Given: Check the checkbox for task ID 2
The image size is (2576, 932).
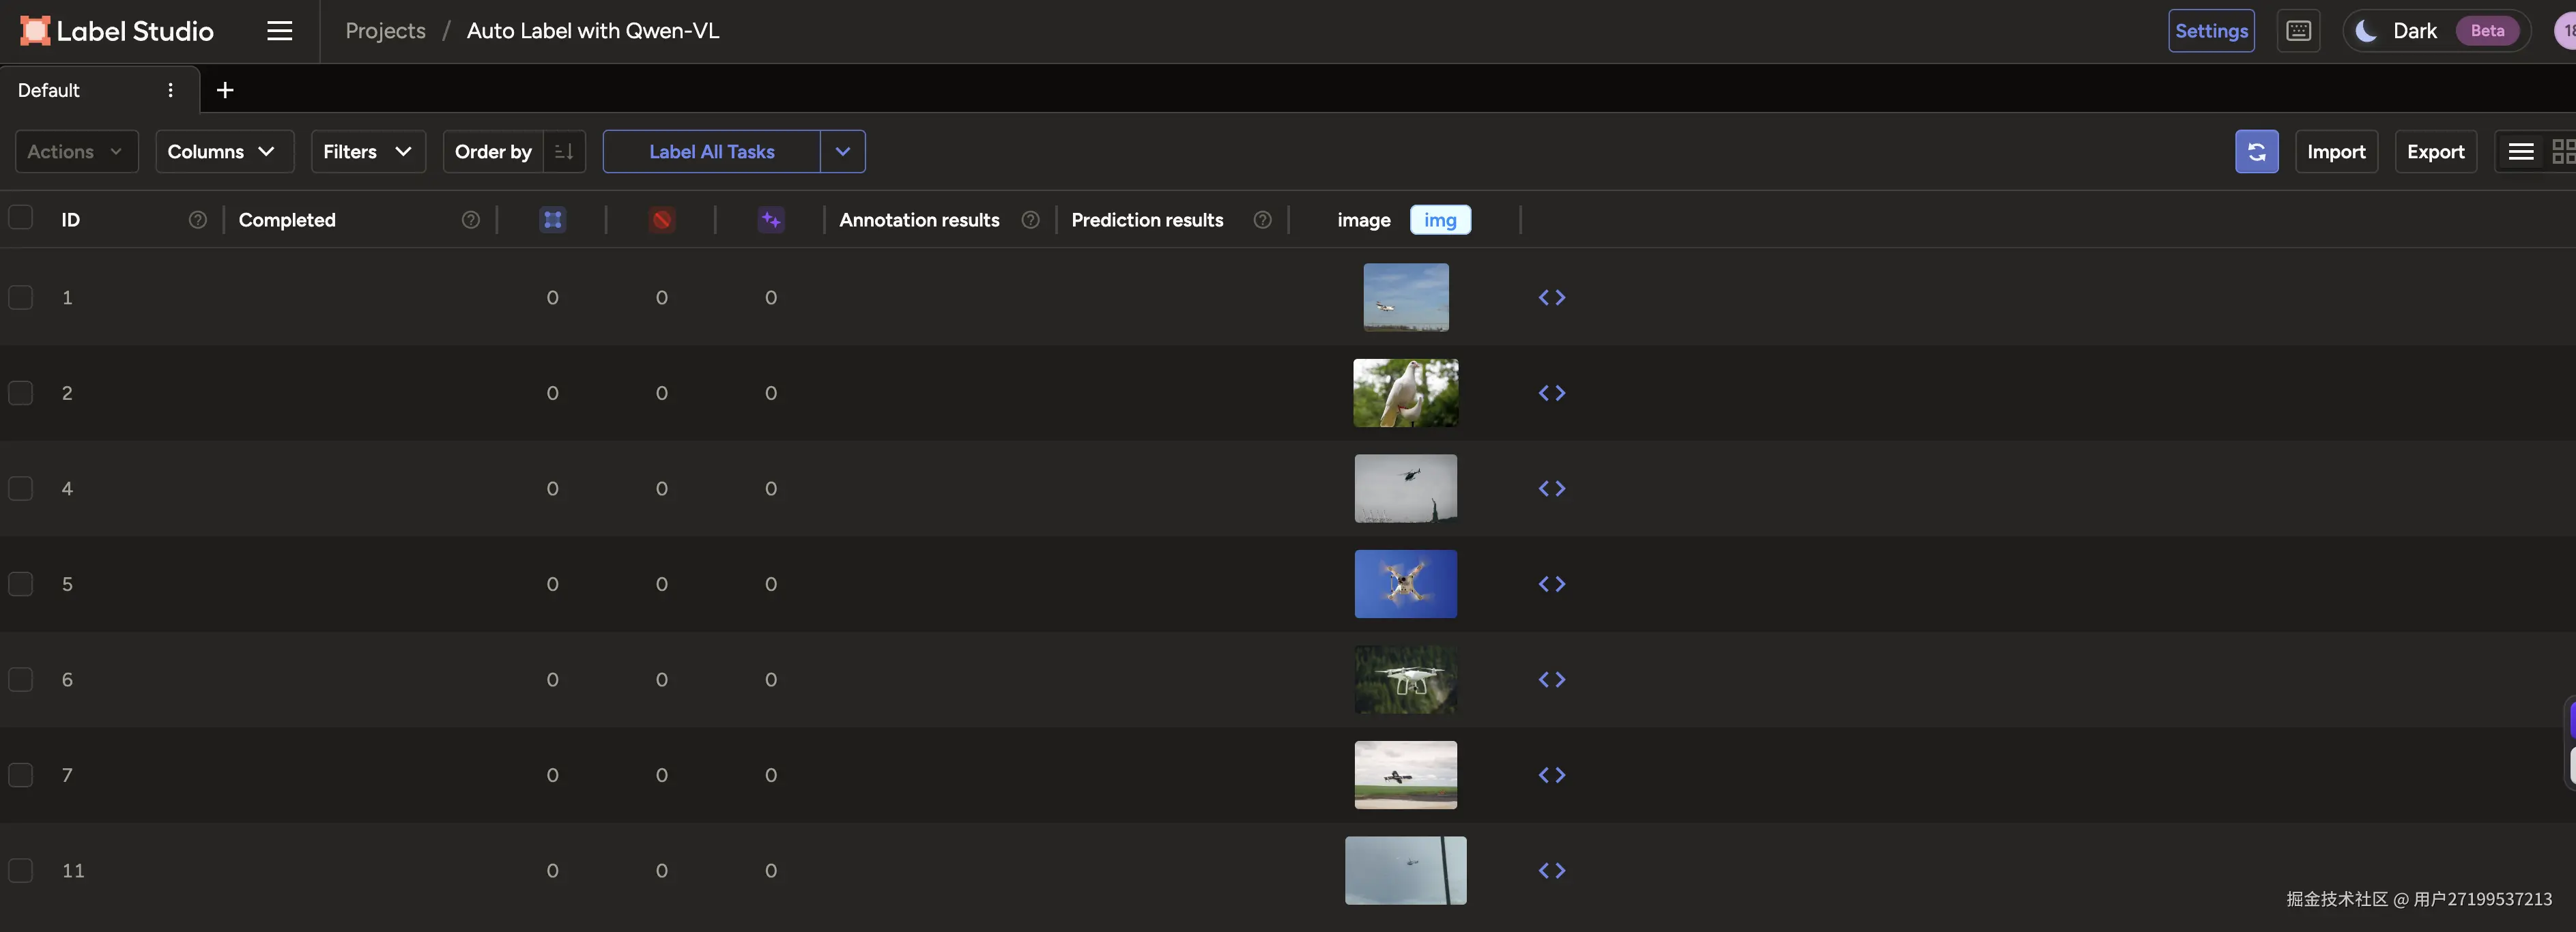Looking at the screenshot, I should [x=21, y=393].
